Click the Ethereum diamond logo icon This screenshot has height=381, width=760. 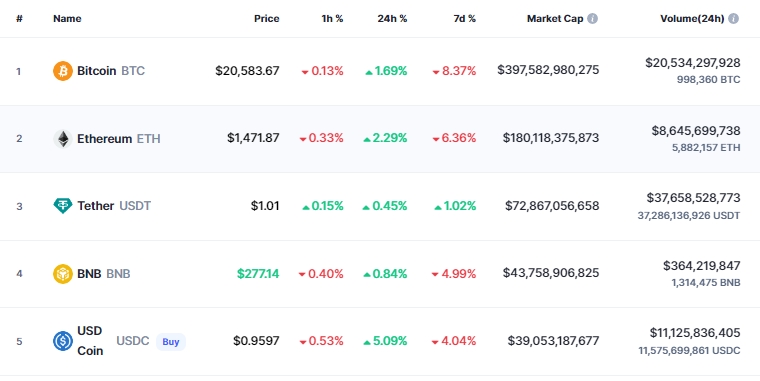coord(63,139)
